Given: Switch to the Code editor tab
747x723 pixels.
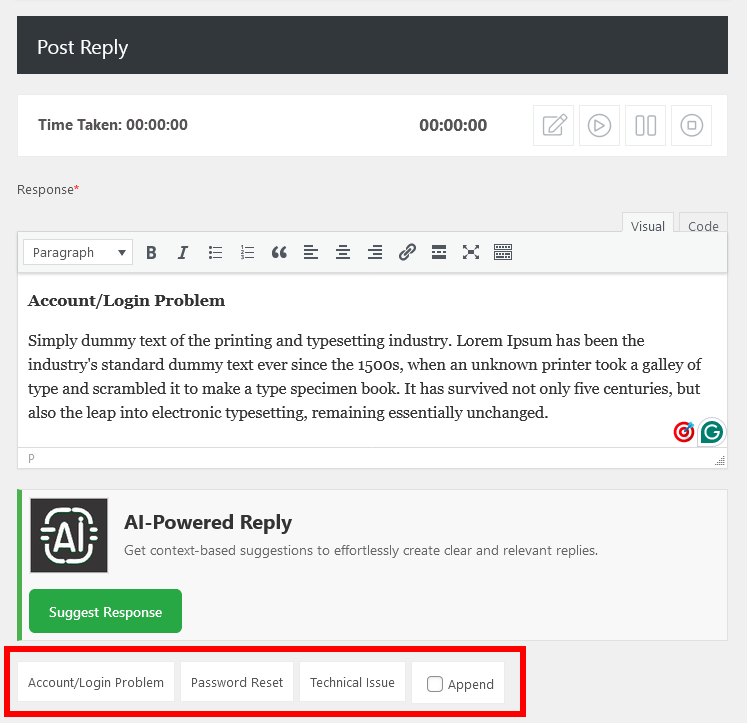Looking at the screenshot, I should (703, 226).
